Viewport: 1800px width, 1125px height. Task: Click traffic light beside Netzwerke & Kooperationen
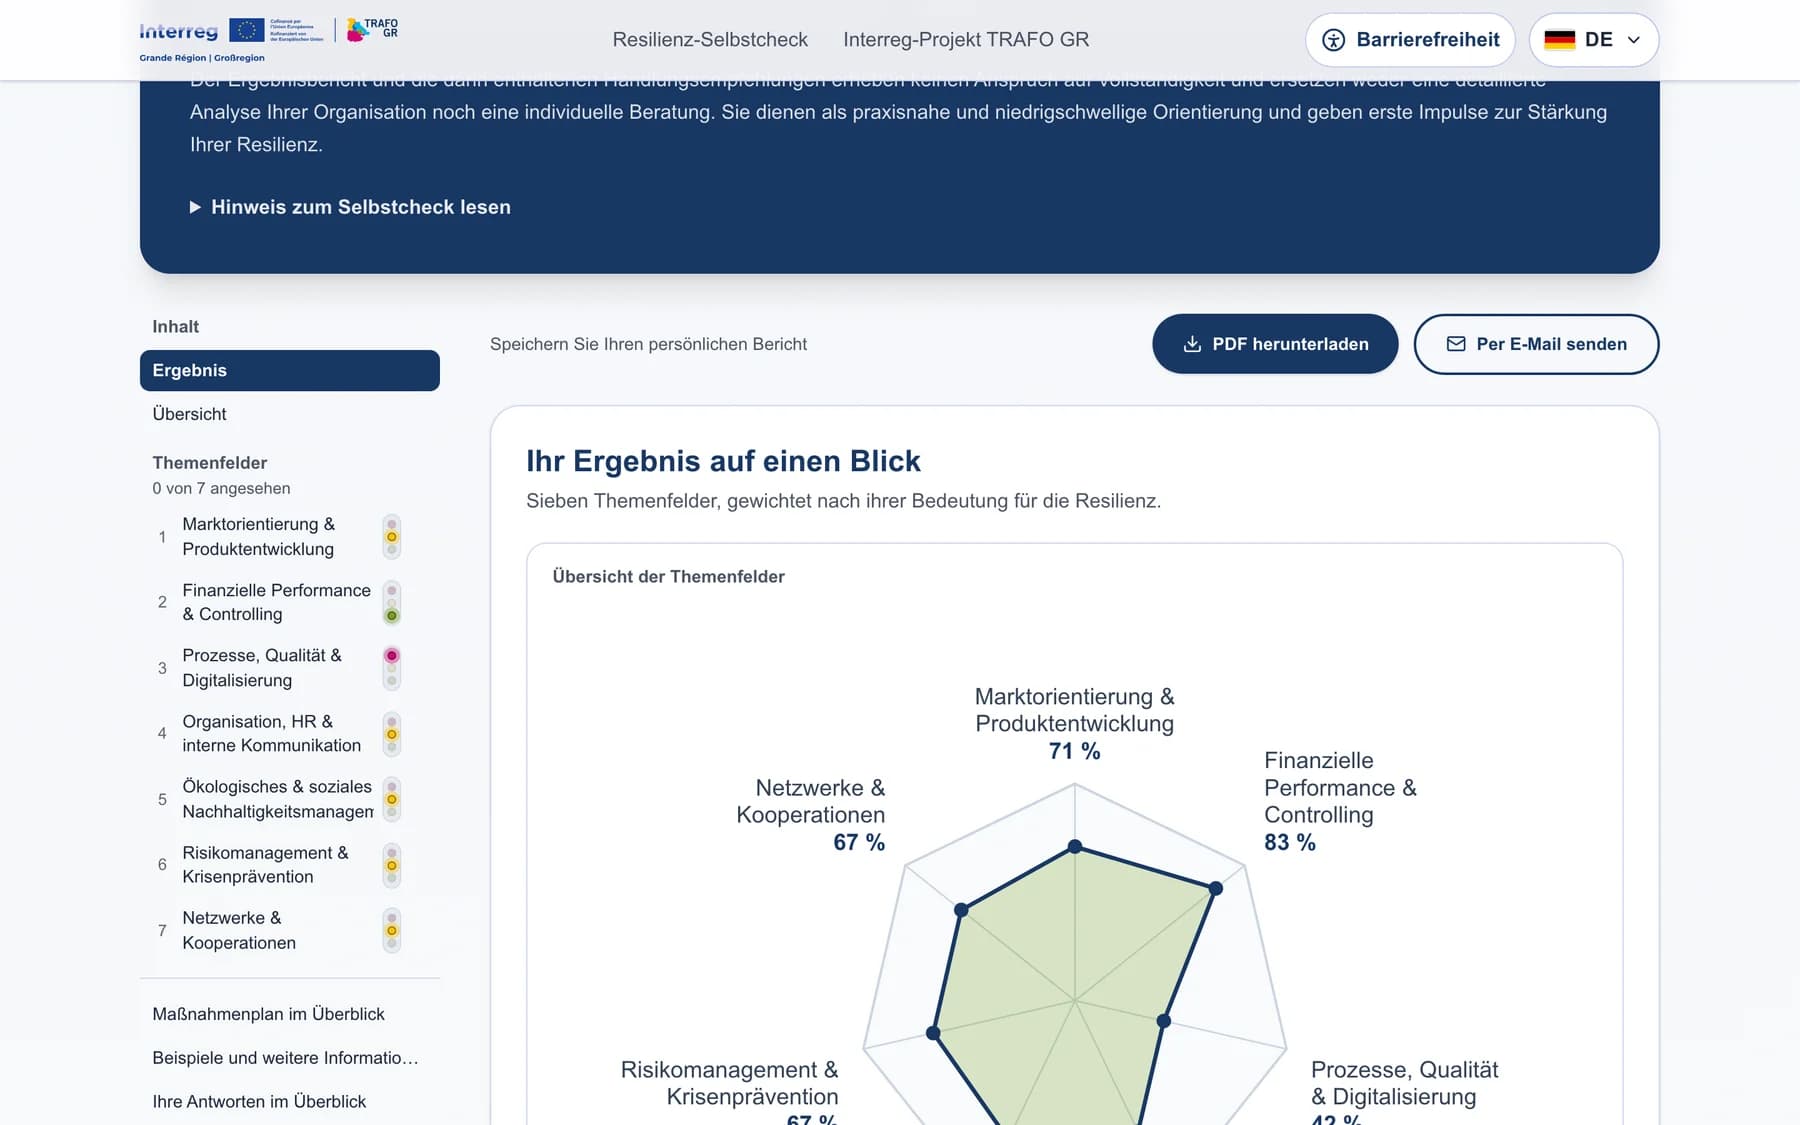coord(392,930)
